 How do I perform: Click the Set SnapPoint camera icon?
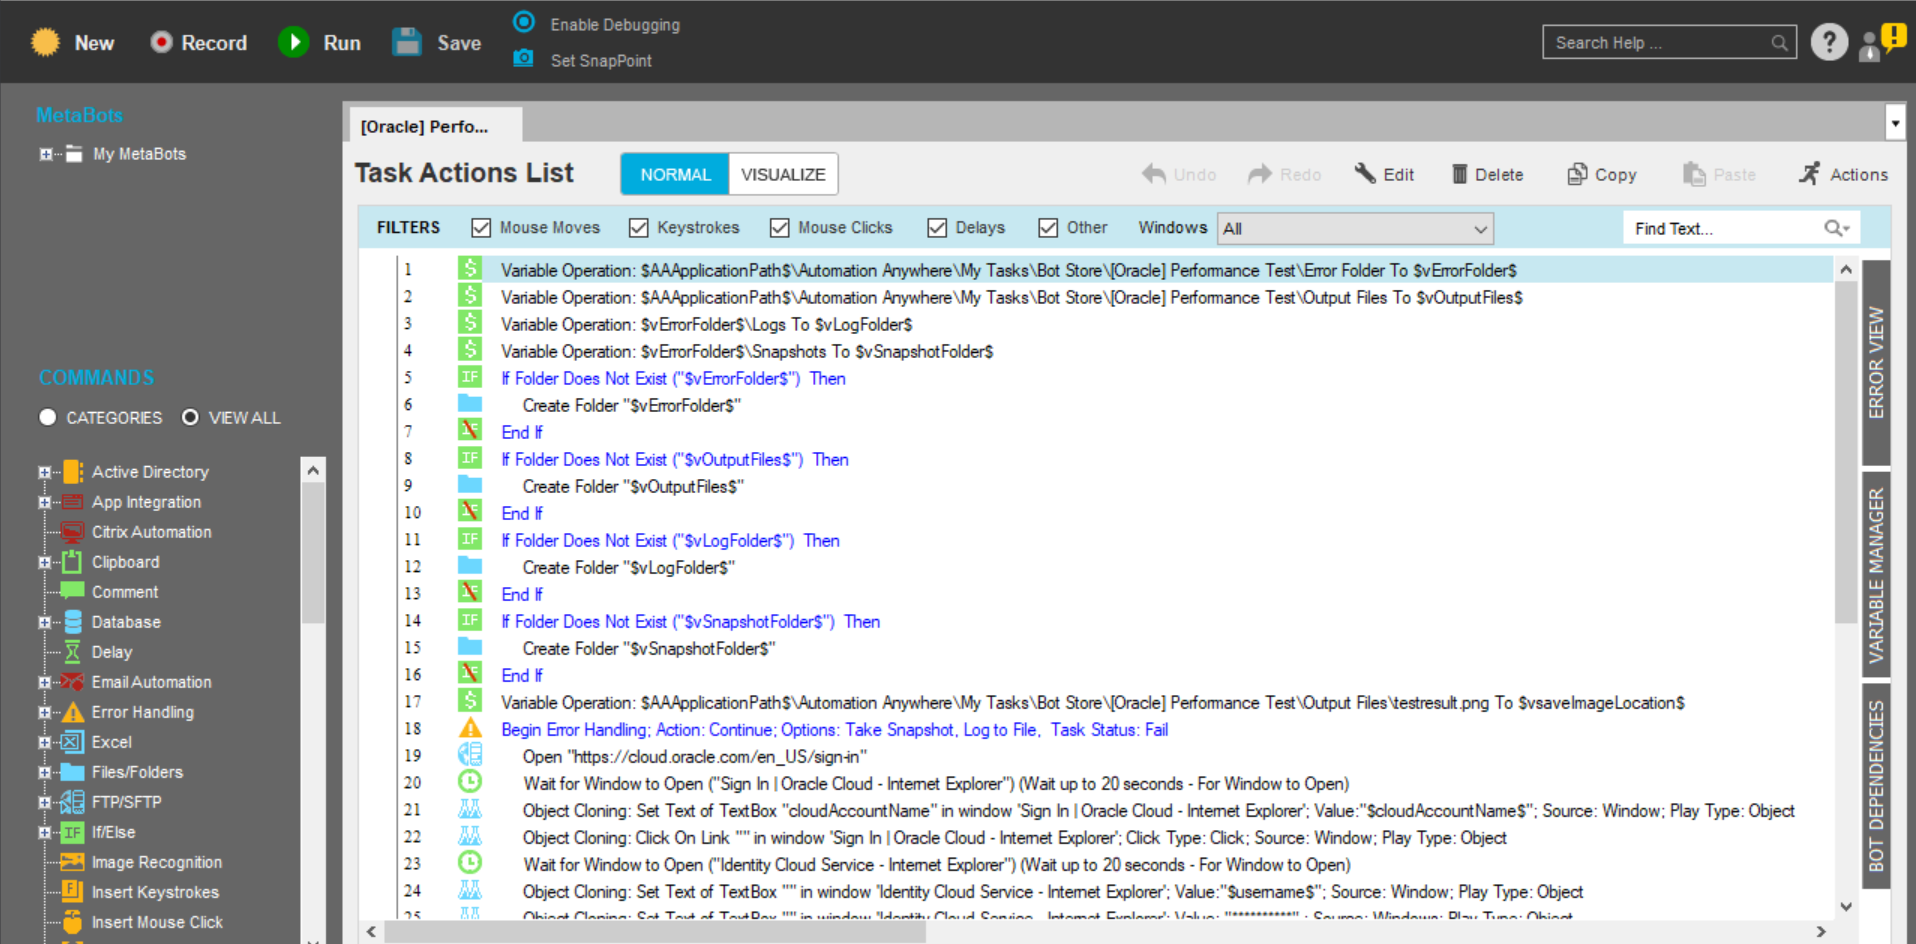(x=523, y=59)
